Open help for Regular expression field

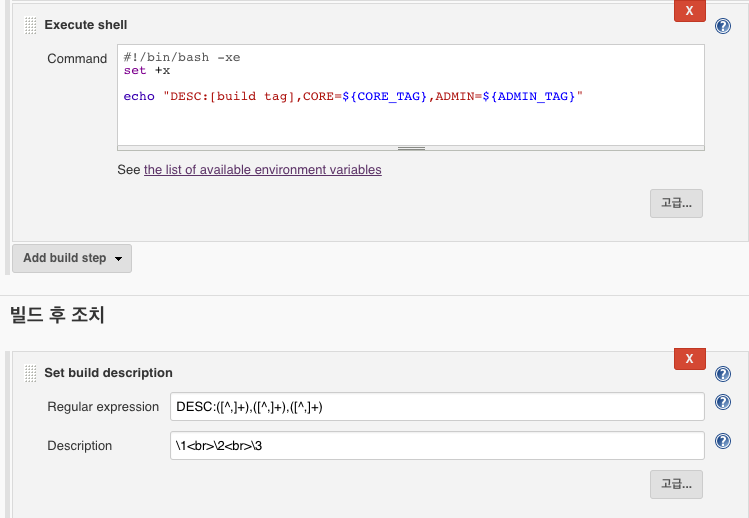(723, 402)
